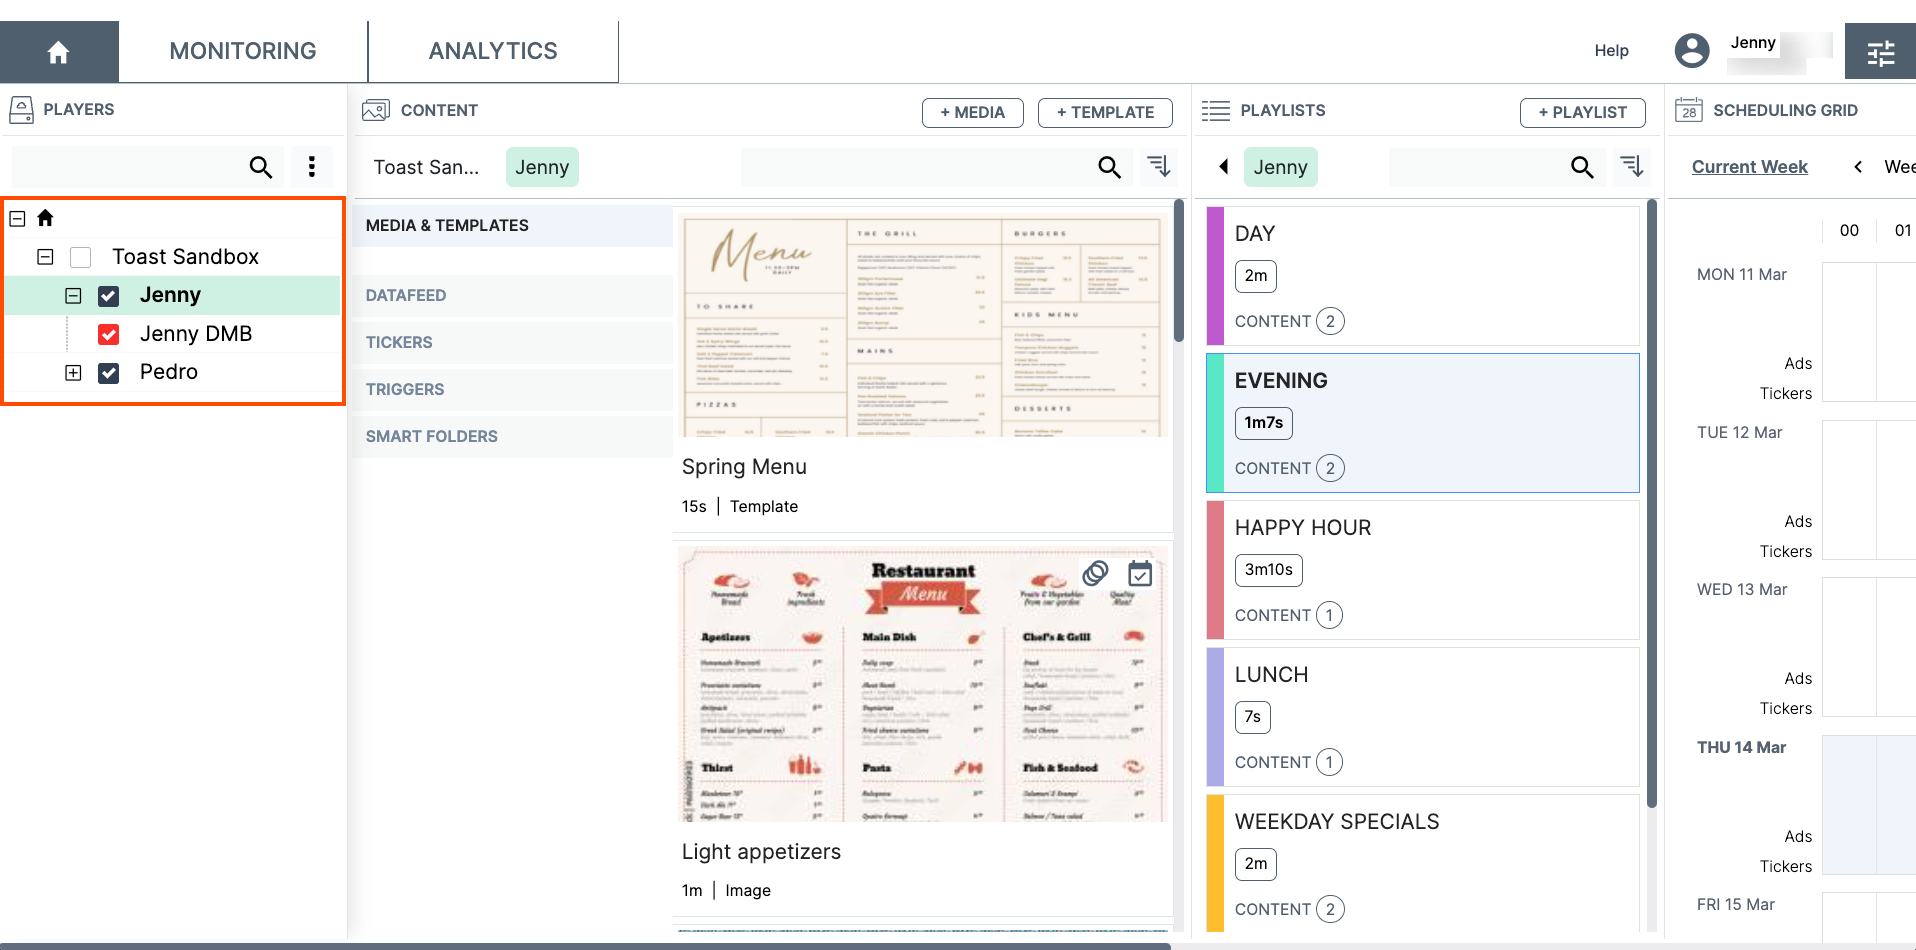Click the Playlists back arrow icon
Image resolution: width=1916 pixels, height=950 pixels.
point(1223,167)
